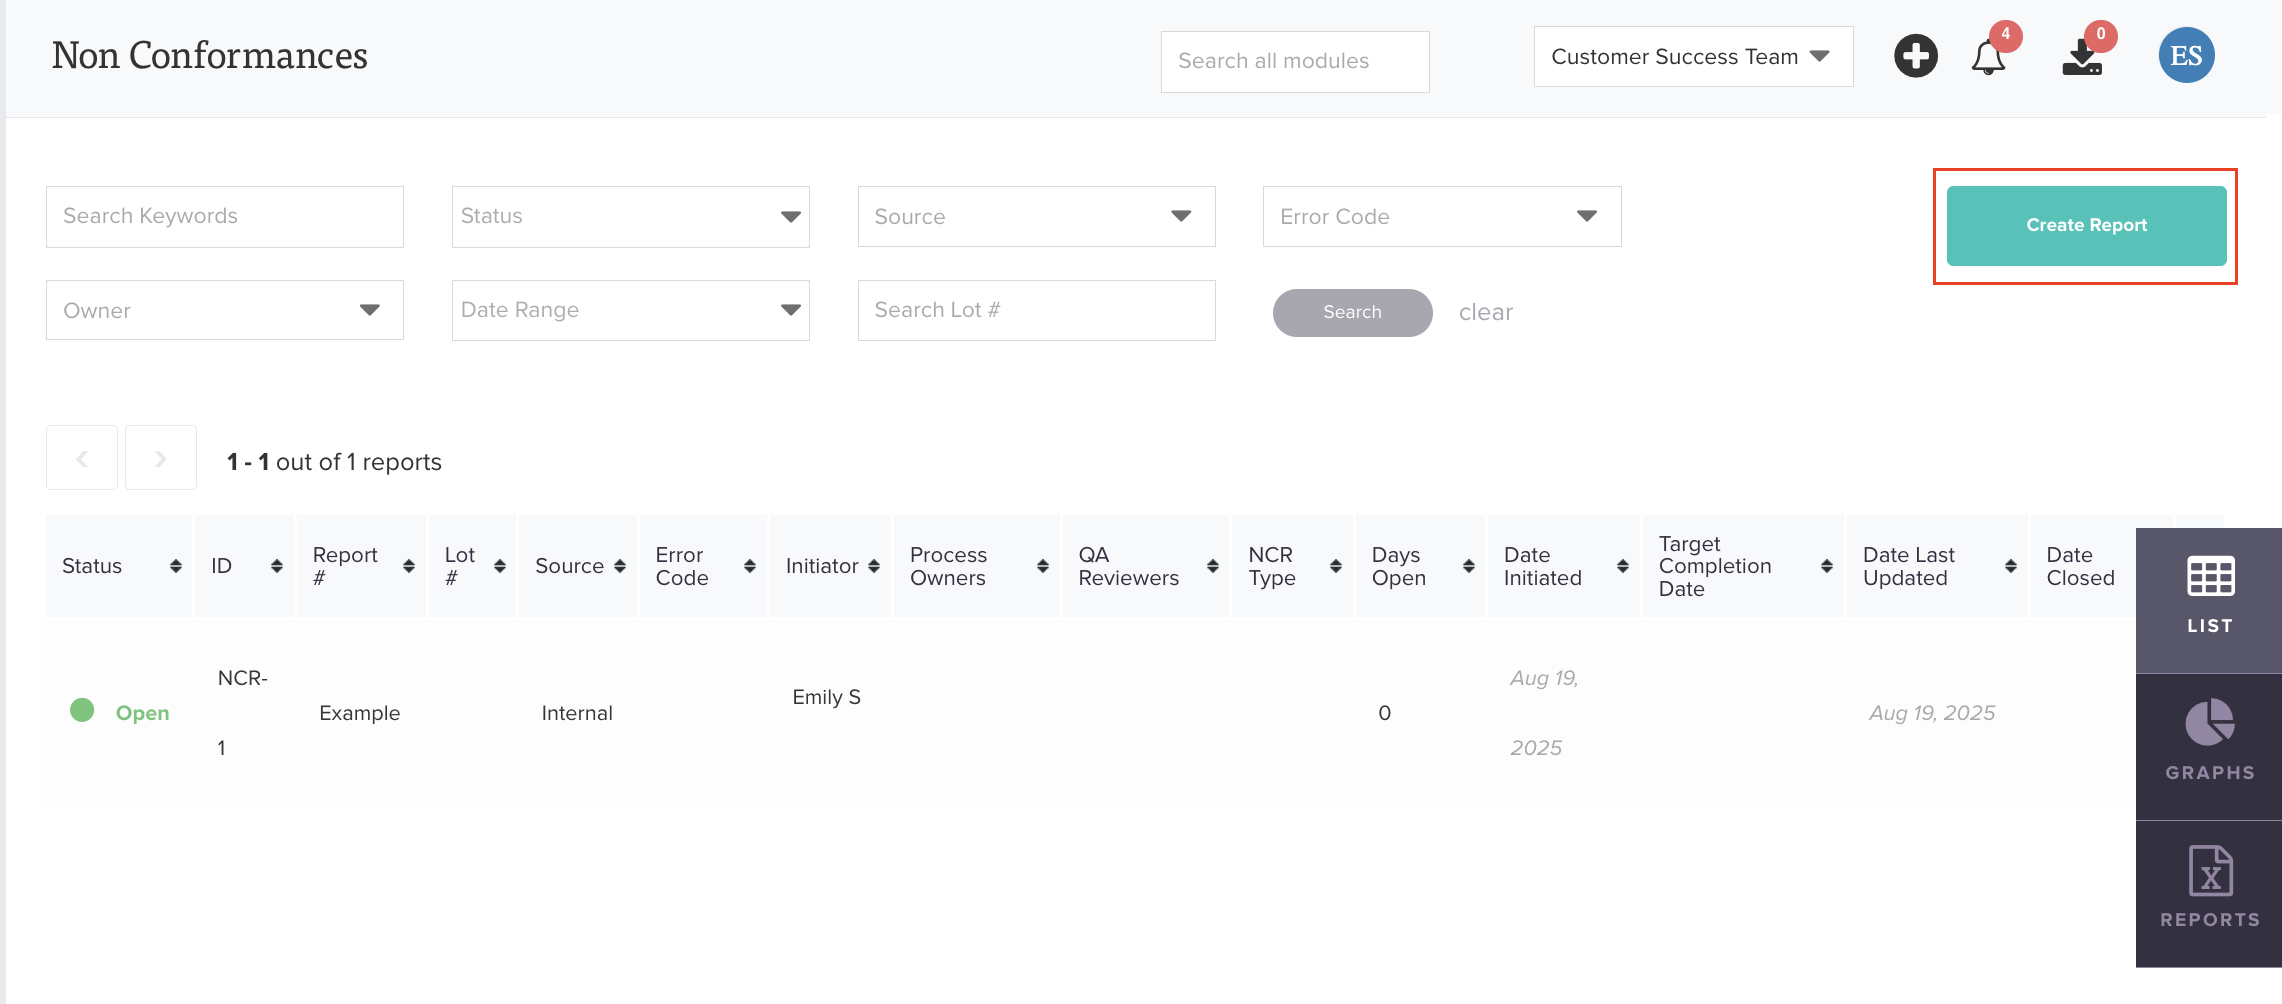Expand the Owner filter dropdown

pos(224,310)
